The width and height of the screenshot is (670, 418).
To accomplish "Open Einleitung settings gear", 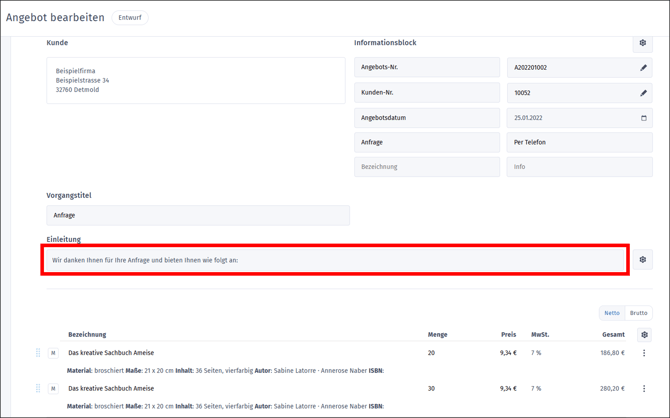I will [642, 260].
